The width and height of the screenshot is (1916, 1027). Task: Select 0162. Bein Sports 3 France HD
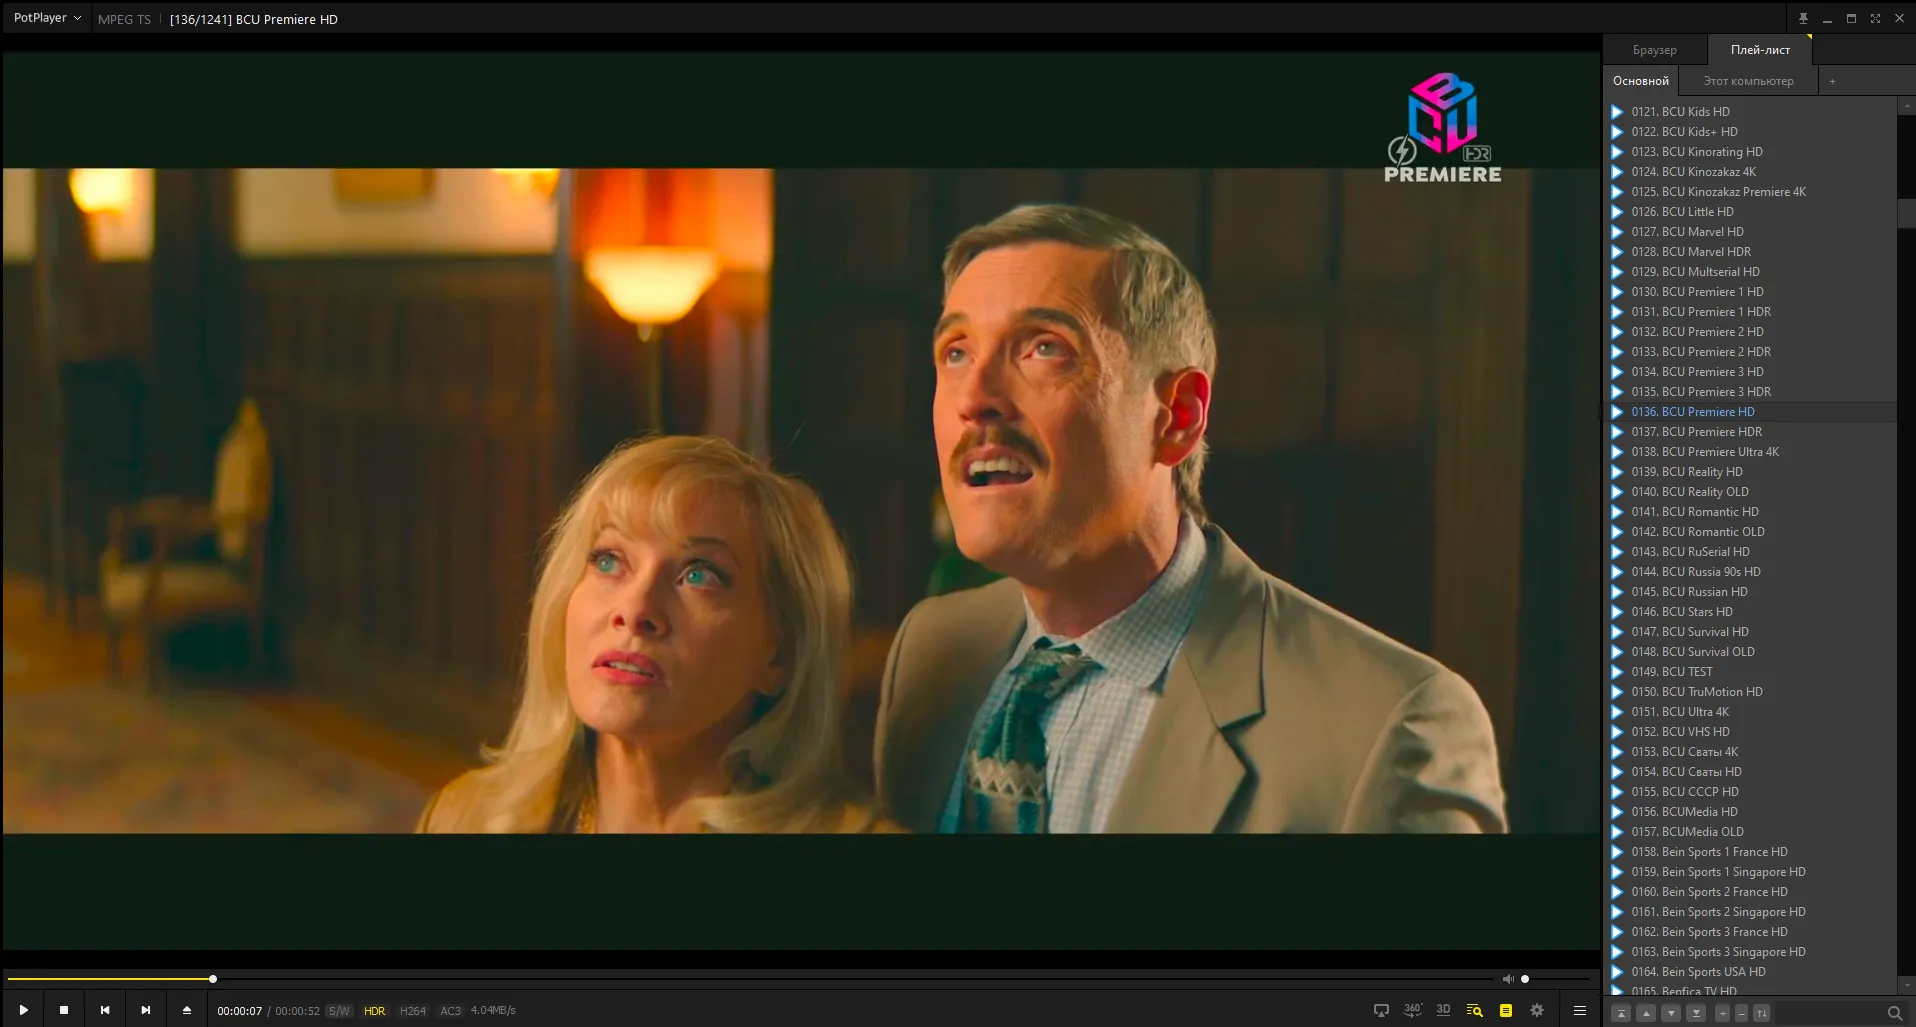point(1750,932)
